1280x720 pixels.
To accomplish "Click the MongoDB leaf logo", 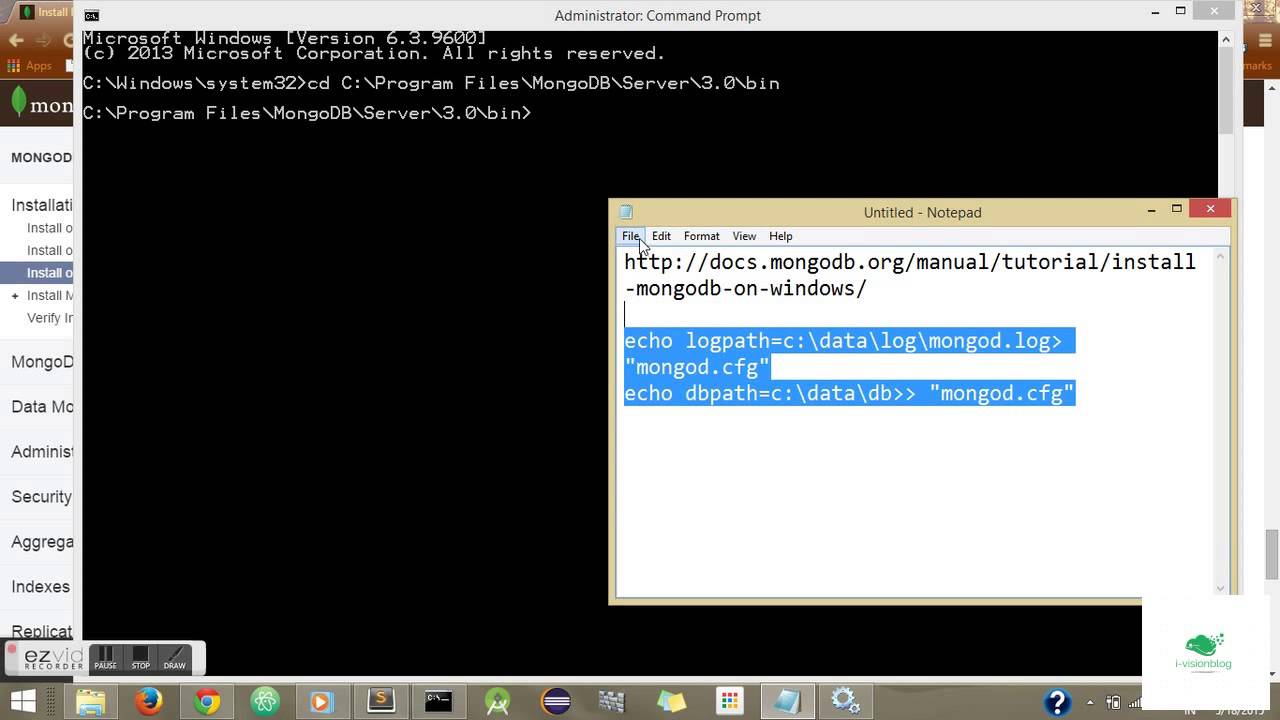I will click(19, 102).
